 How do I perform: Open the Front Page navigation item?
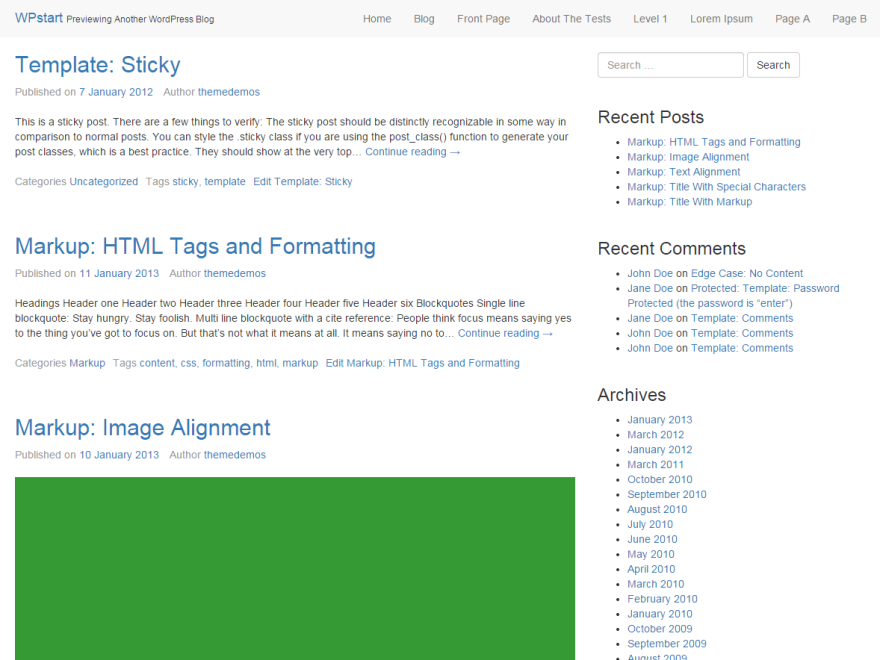(483, 18)
